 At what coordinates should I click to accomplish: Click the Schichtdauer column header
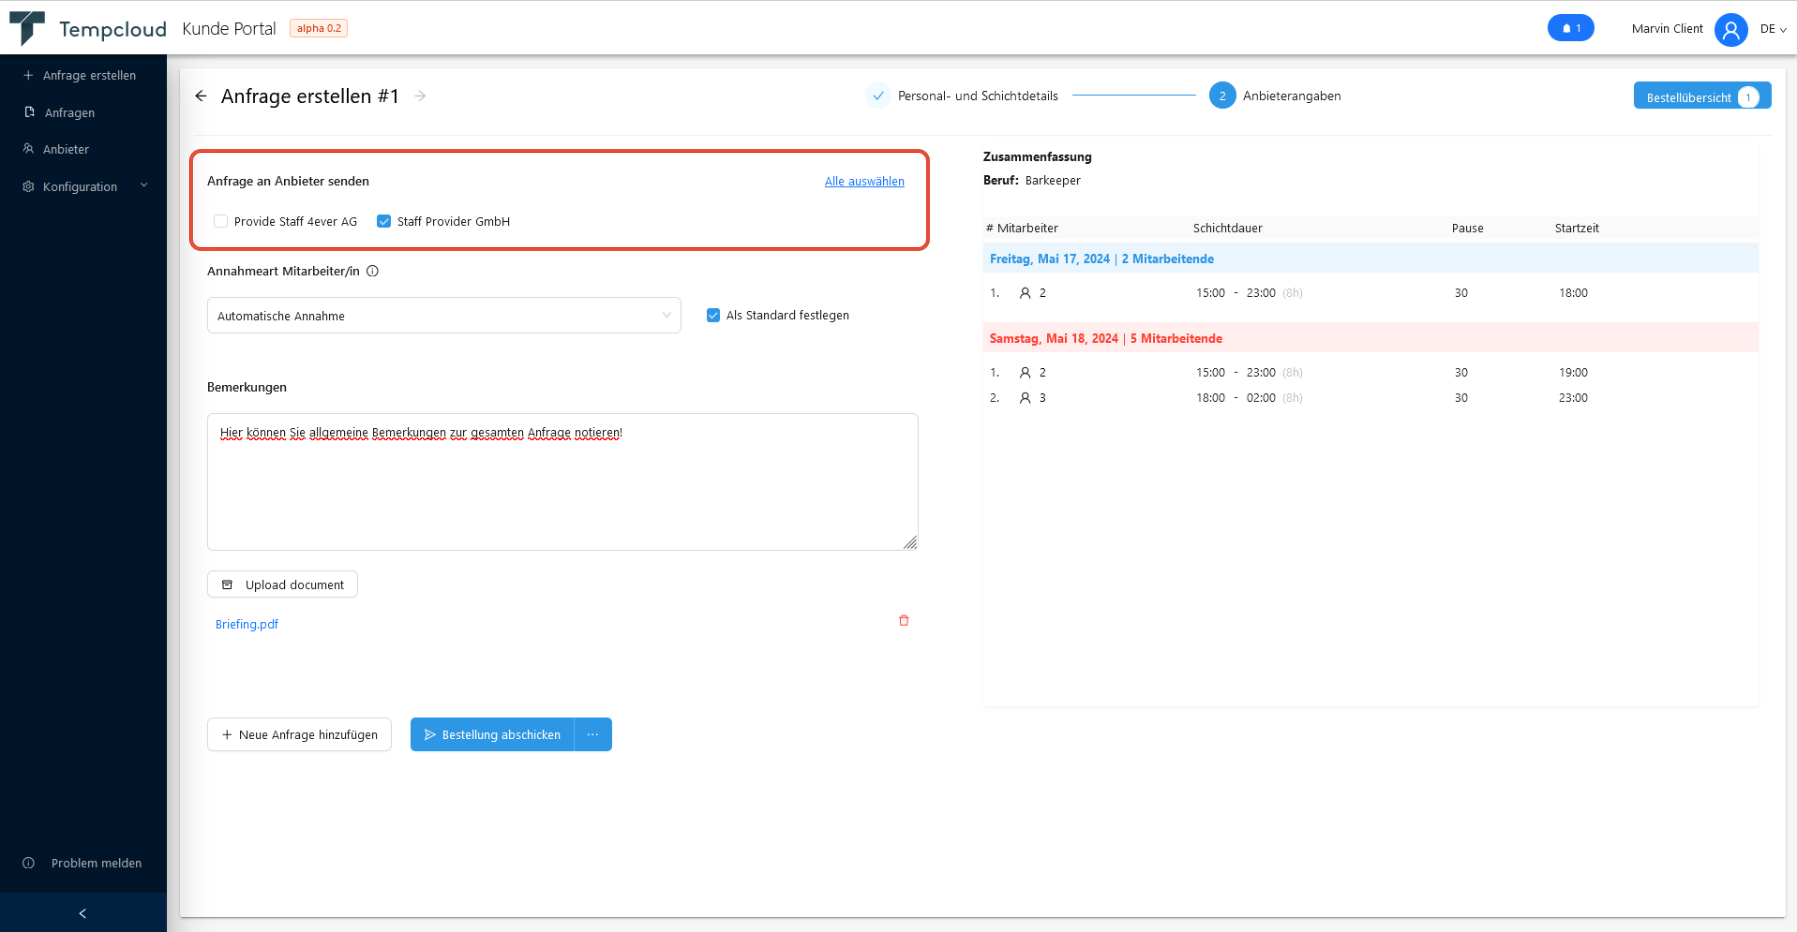1227,228
